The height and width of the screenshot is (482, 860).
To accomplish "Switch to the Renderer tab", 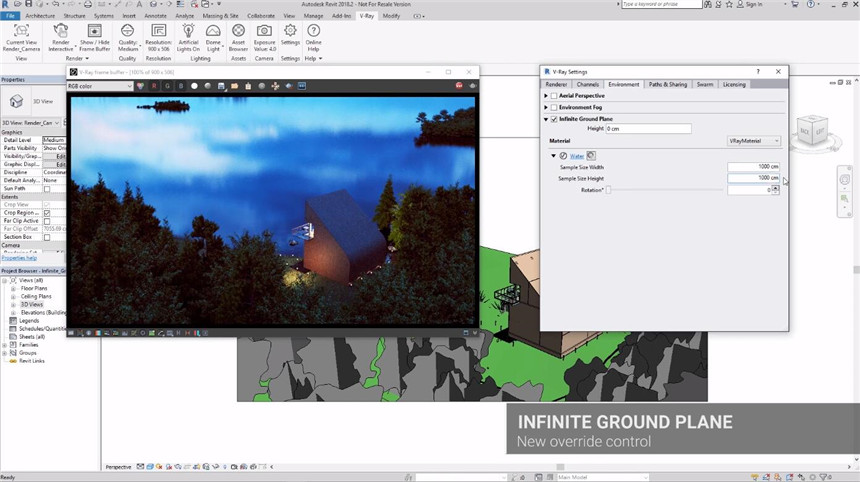I will [556, 84].
